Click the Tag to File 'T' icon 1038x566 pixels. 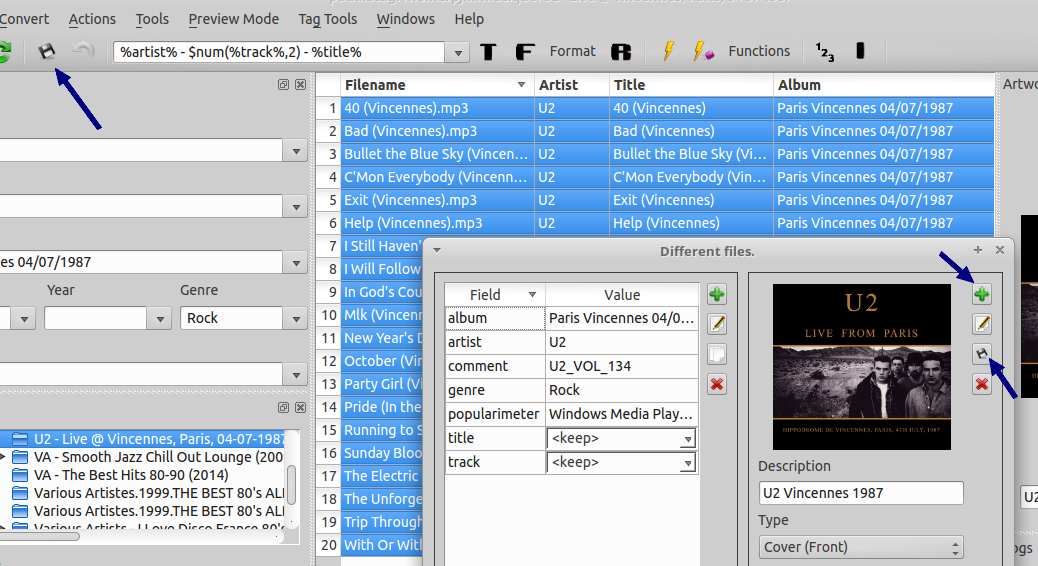pyautogui.click(x=488, y=52)
